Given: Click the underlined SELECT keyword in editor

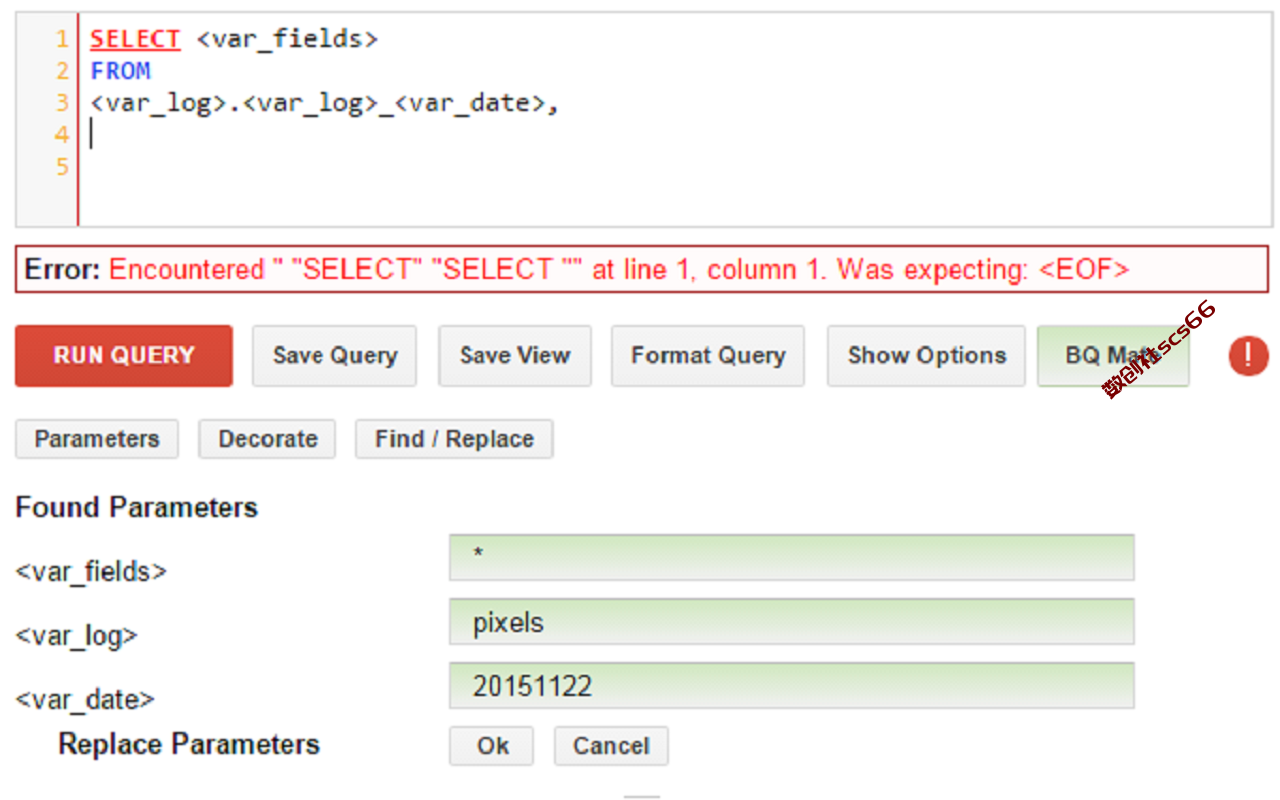Looking at the screenshot, I should tap(135, 40).
